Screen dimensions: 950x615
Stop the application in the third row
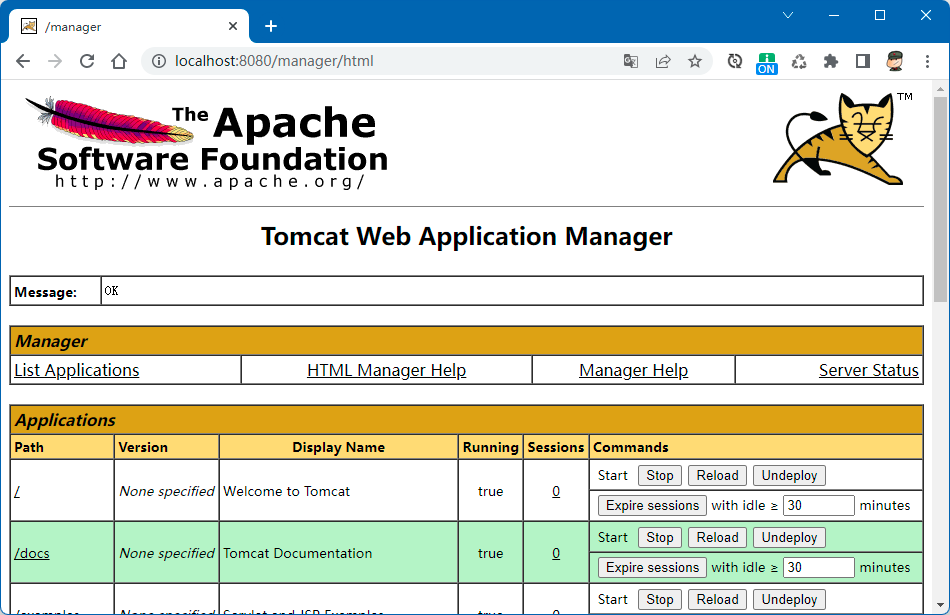point(660,599)
